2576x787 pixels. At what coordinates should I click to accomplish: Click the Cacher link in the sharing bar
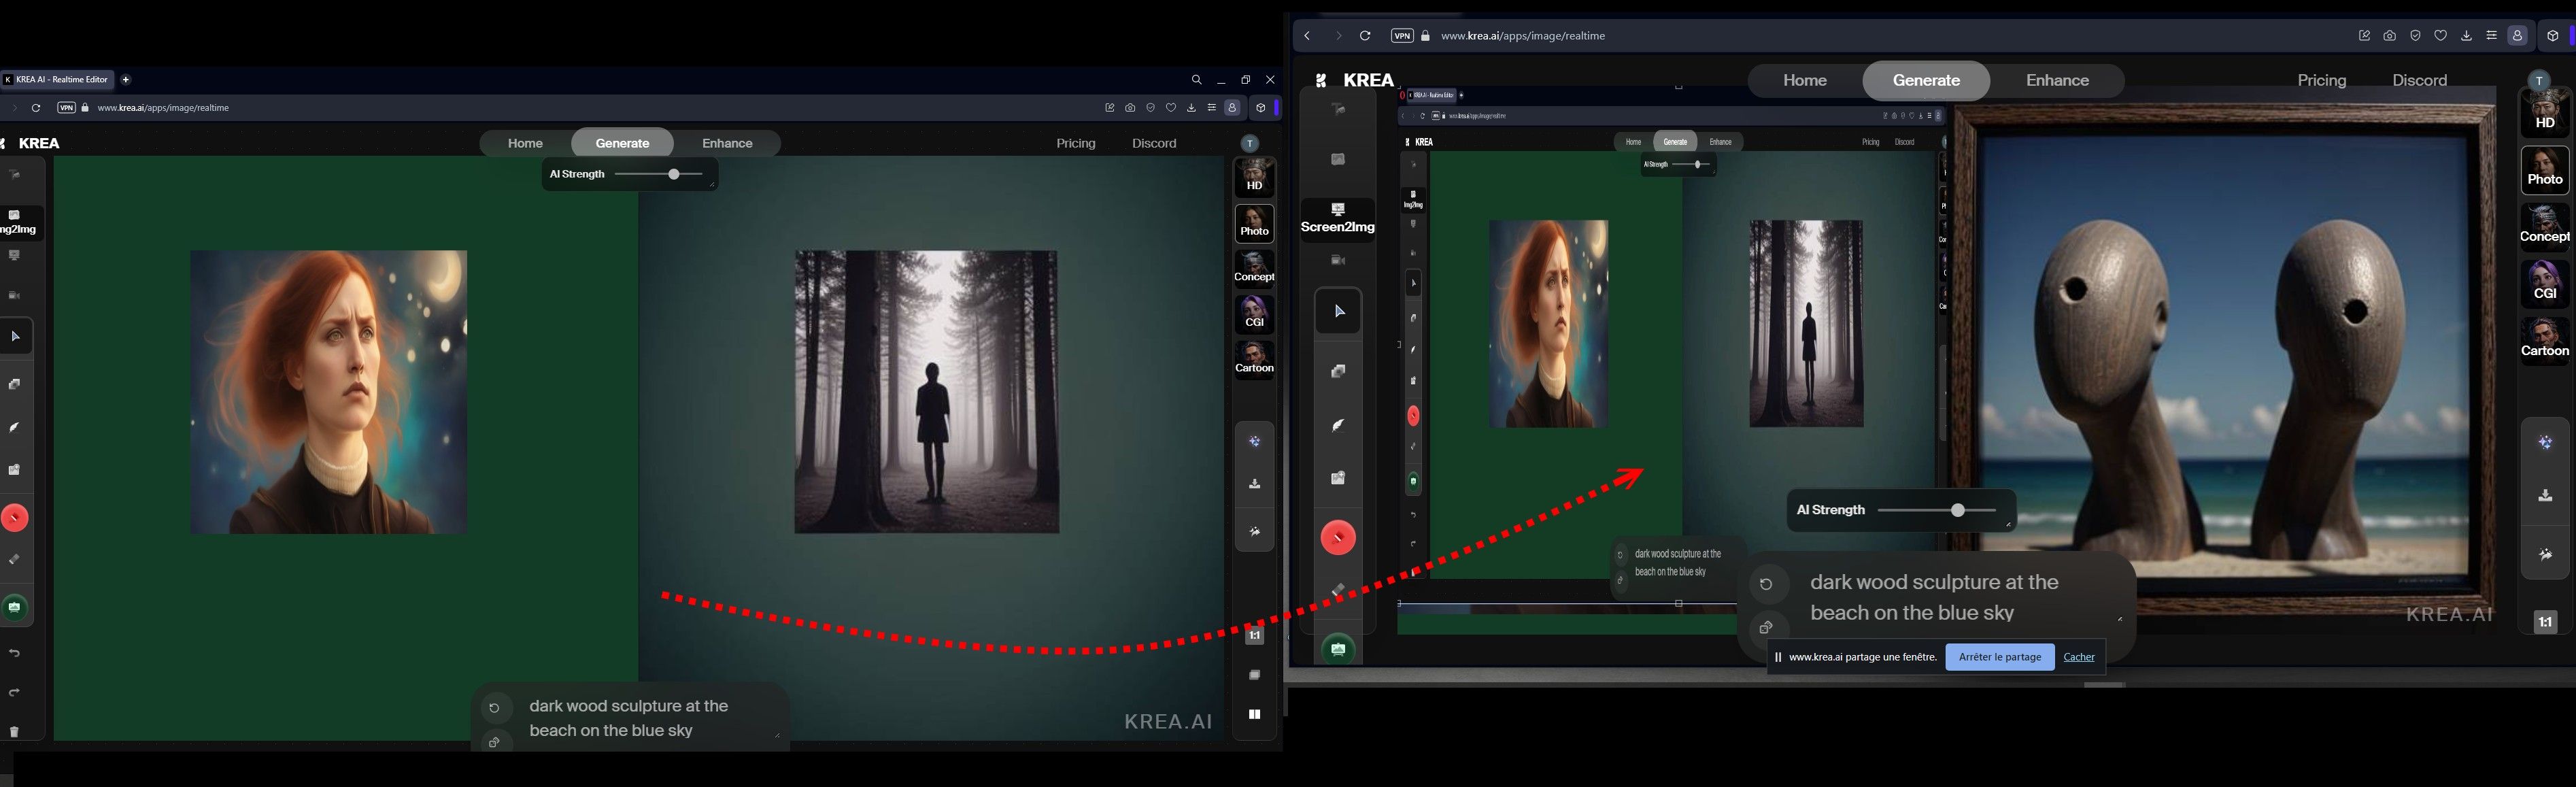pyautogui.click(x=2078, y=657)
